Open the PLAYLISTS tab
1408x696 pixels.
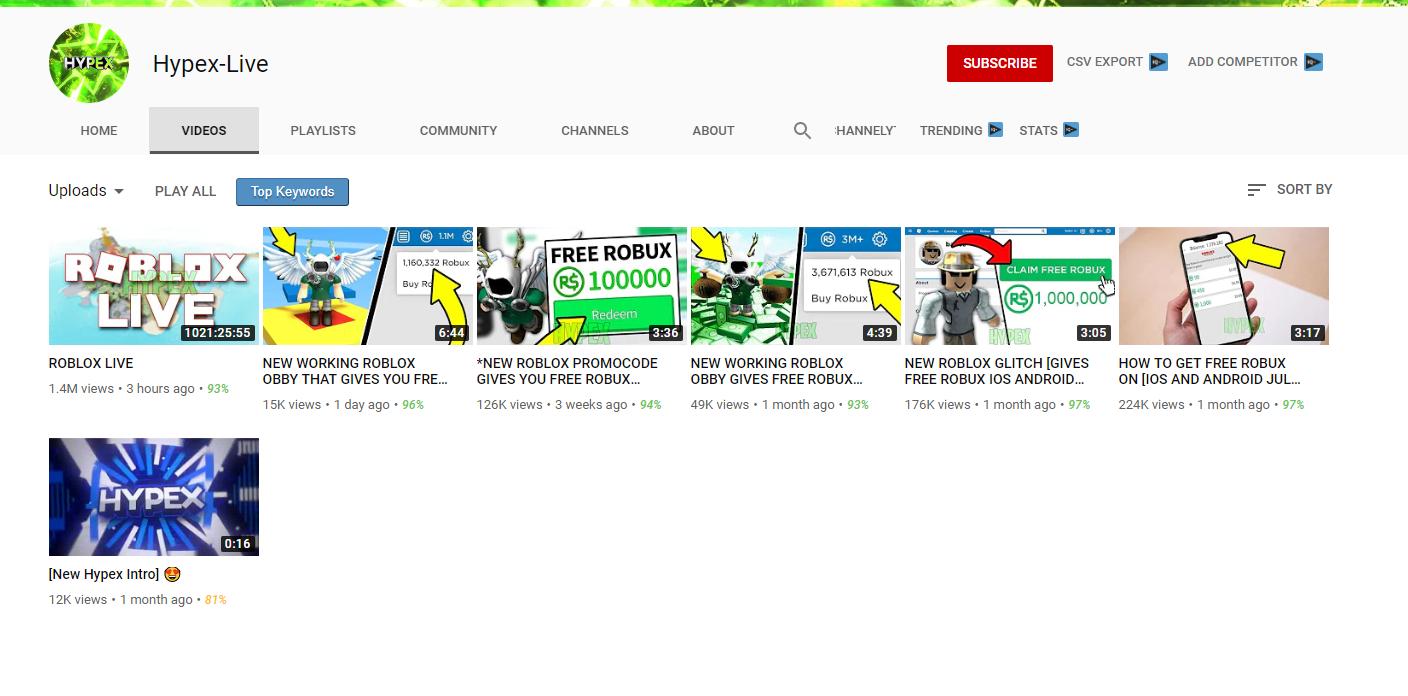pyautogui.click(x=323, y=130)
